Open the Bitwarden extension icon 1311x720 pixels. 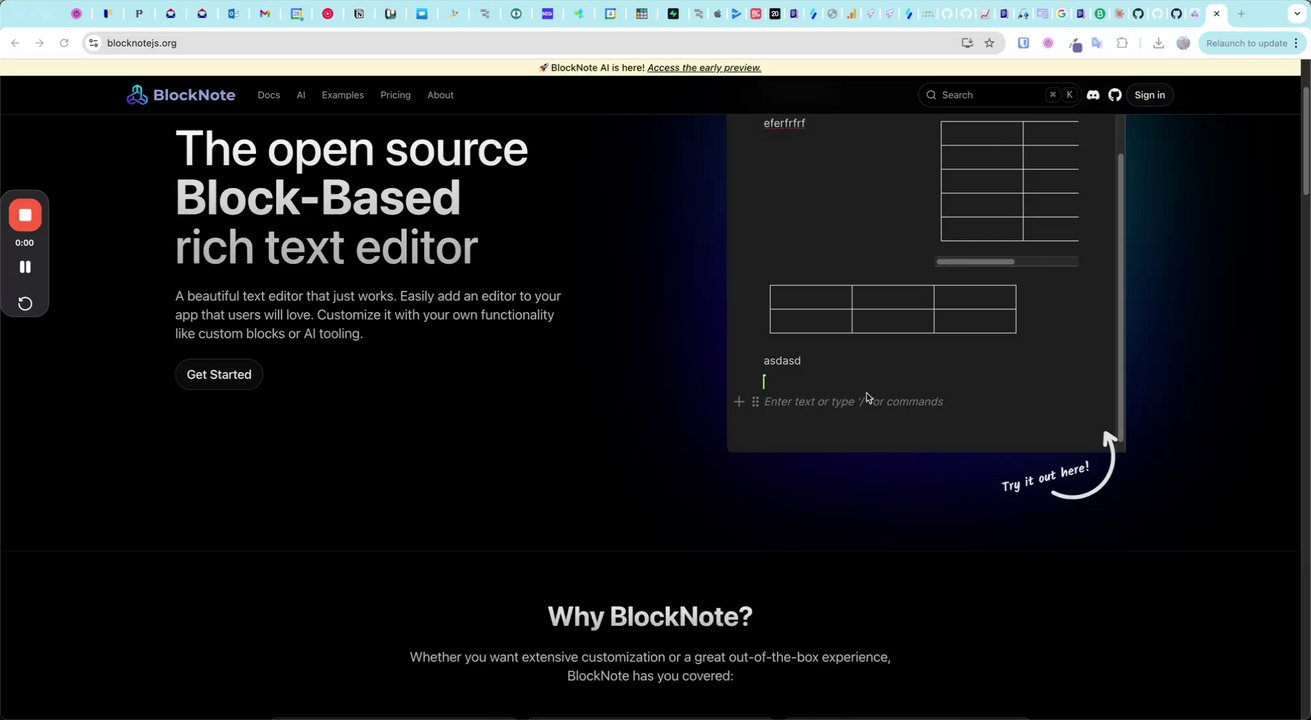coord(1024,43)
